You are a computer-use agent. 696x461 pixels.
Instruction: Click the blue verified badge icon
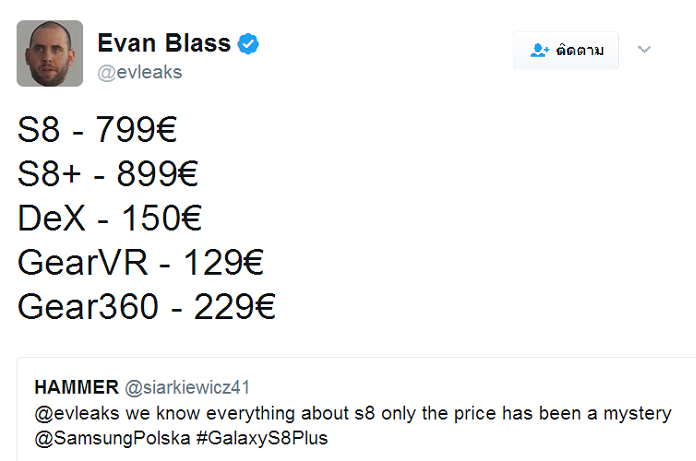[x=248, y=43]
